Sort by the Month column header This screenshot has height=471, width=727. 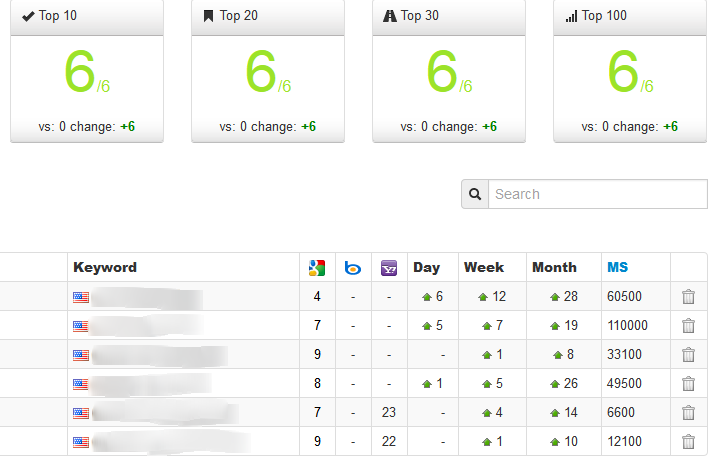[555, 267]
